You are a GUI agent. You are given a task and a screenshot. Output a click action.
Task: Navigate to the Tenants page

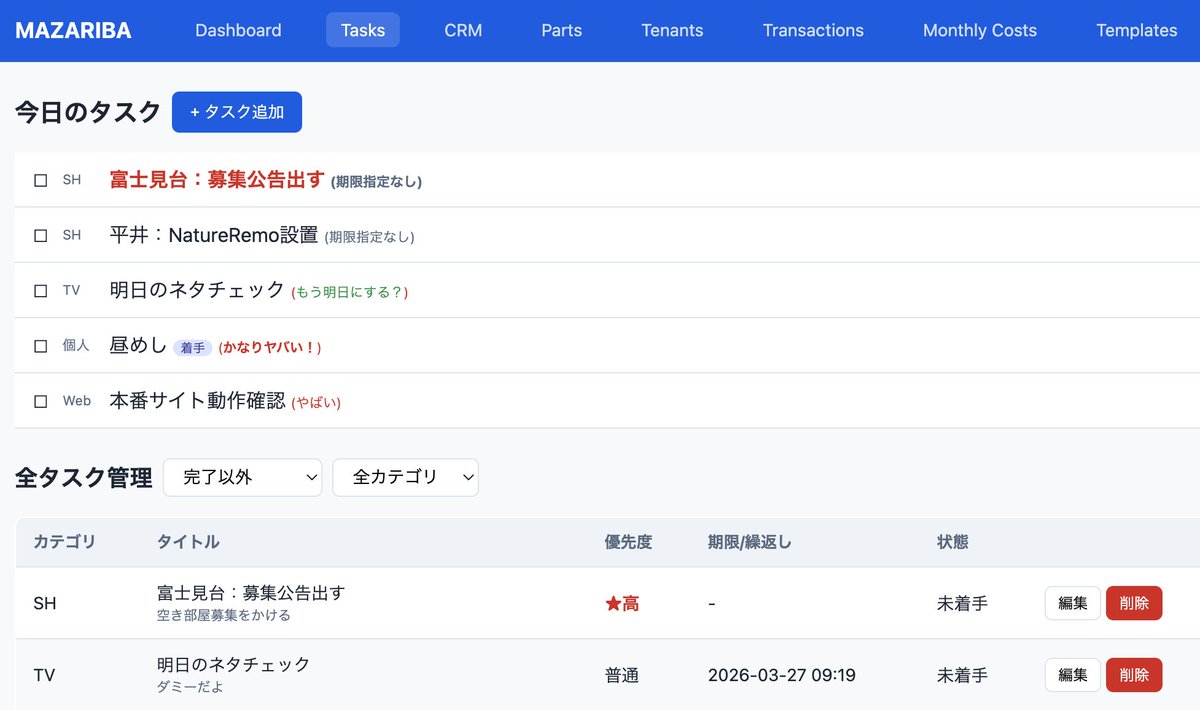click(x=671, y=30)
